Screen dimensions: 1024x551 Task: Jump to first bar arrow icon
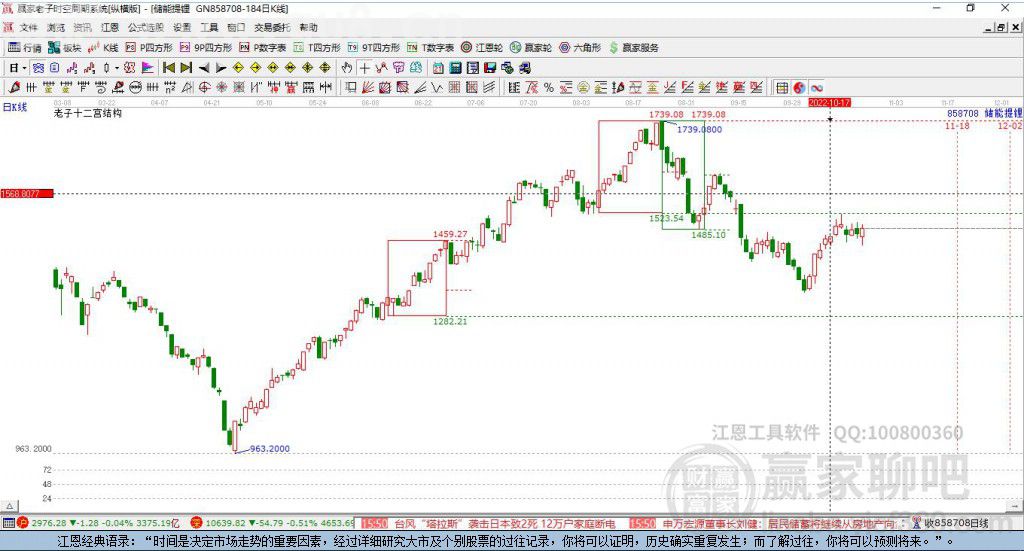(168, 68)
